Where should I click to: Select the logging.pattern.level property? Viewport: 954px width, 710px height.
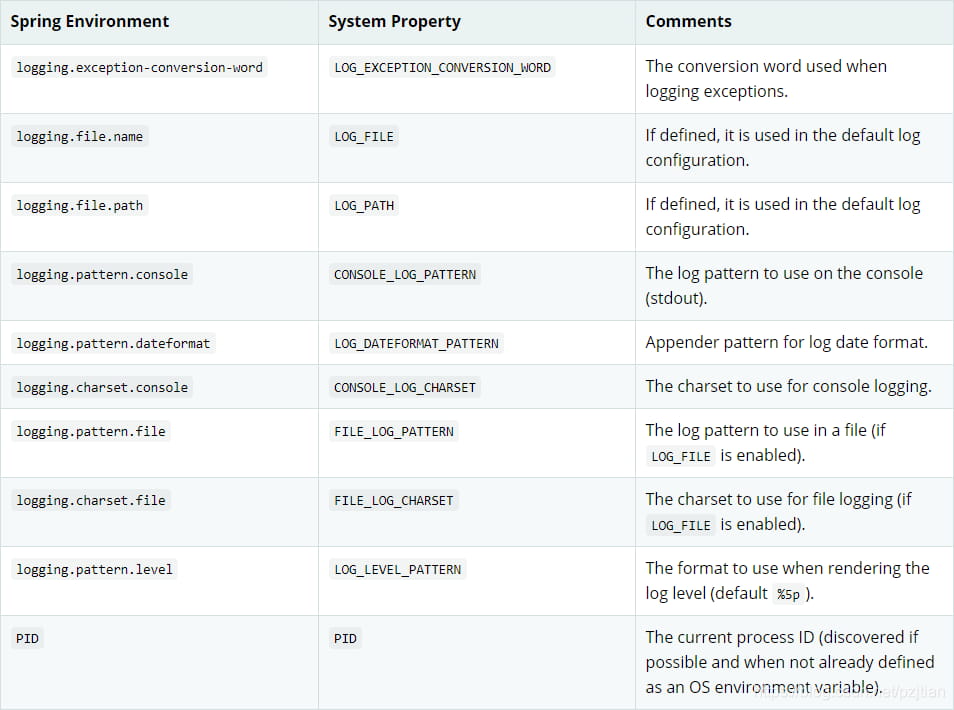94,569
